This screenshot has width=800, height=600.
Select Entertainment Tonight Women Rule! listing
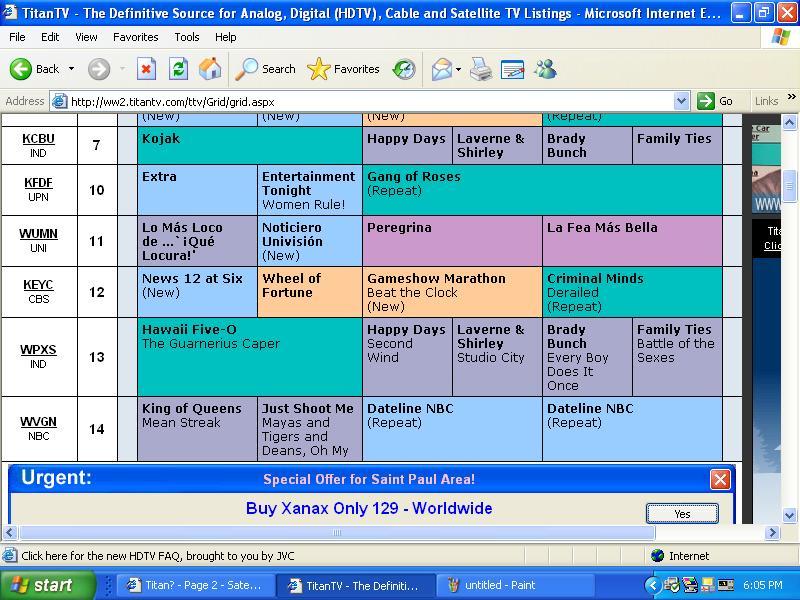[310, 190]
